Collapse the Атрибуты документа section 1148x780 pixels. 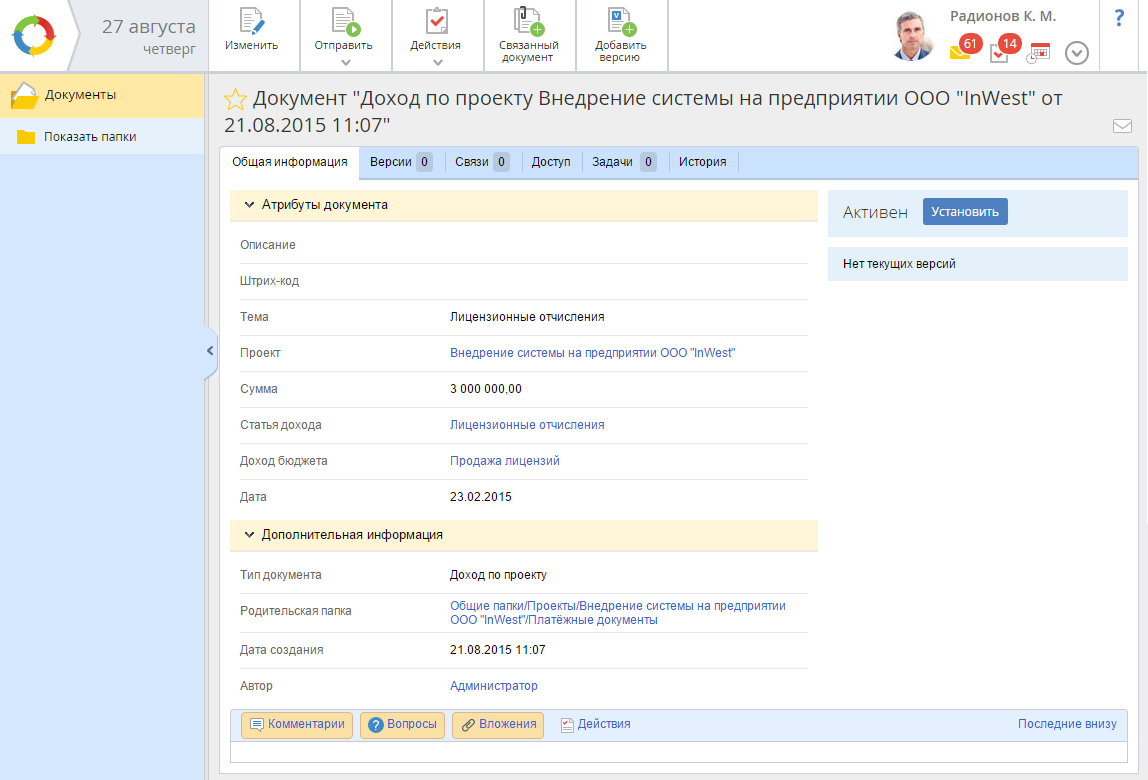(x=249, y=205)
